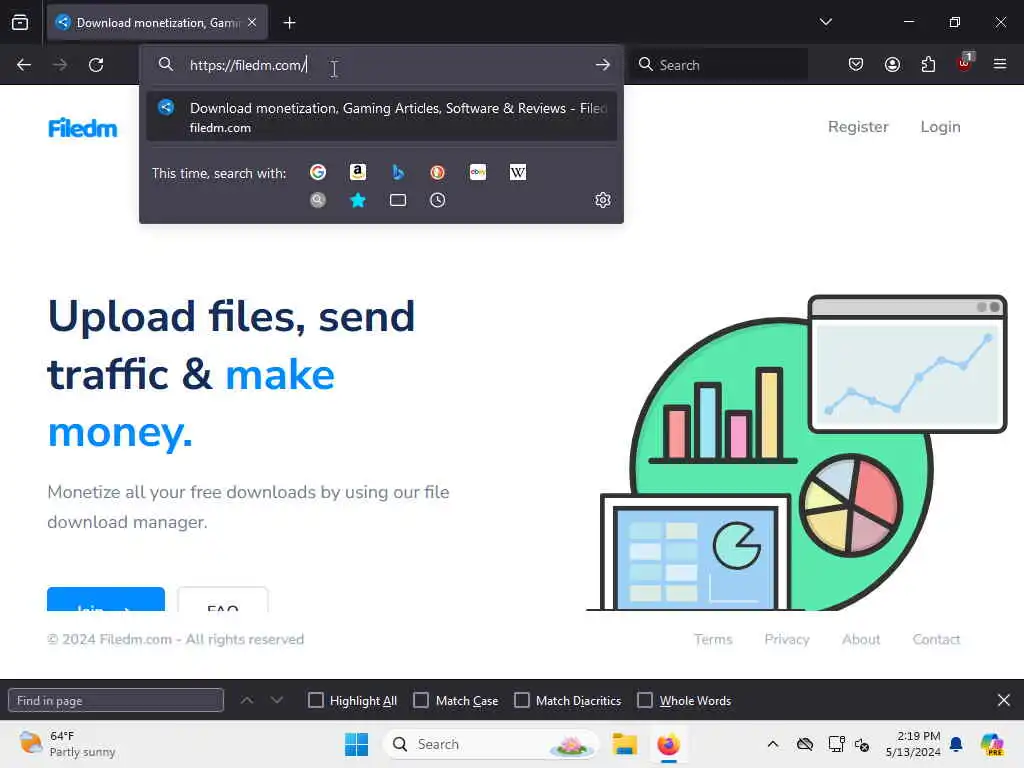Go to next find match arrow
Screen dimensions: 1024x768
click(277, 700)
